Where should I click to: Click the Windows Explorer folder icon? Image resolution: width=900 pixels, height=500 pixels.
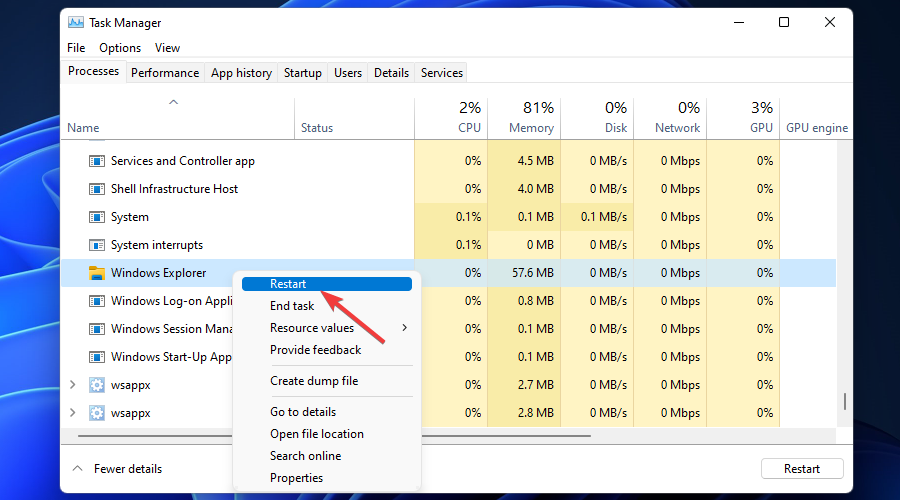click(96, 273)
